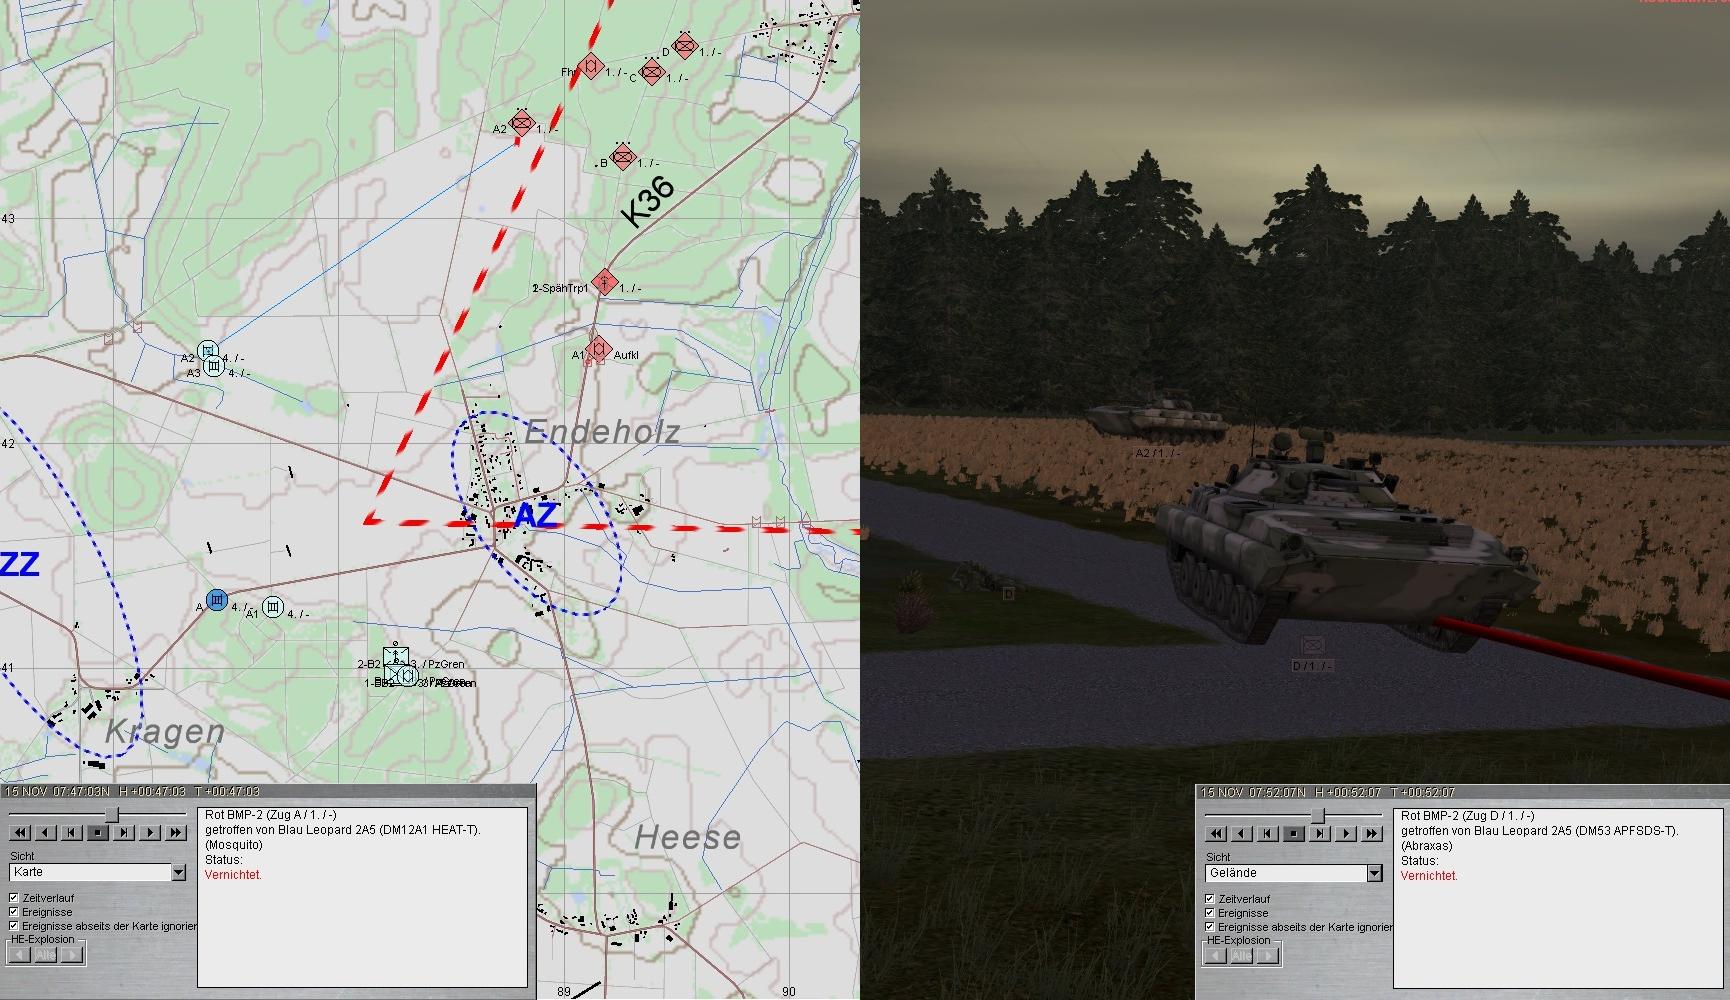Click the timeline slider handle in Karte panel
Screen dimensions: 1730x1000
pos(112,815)
